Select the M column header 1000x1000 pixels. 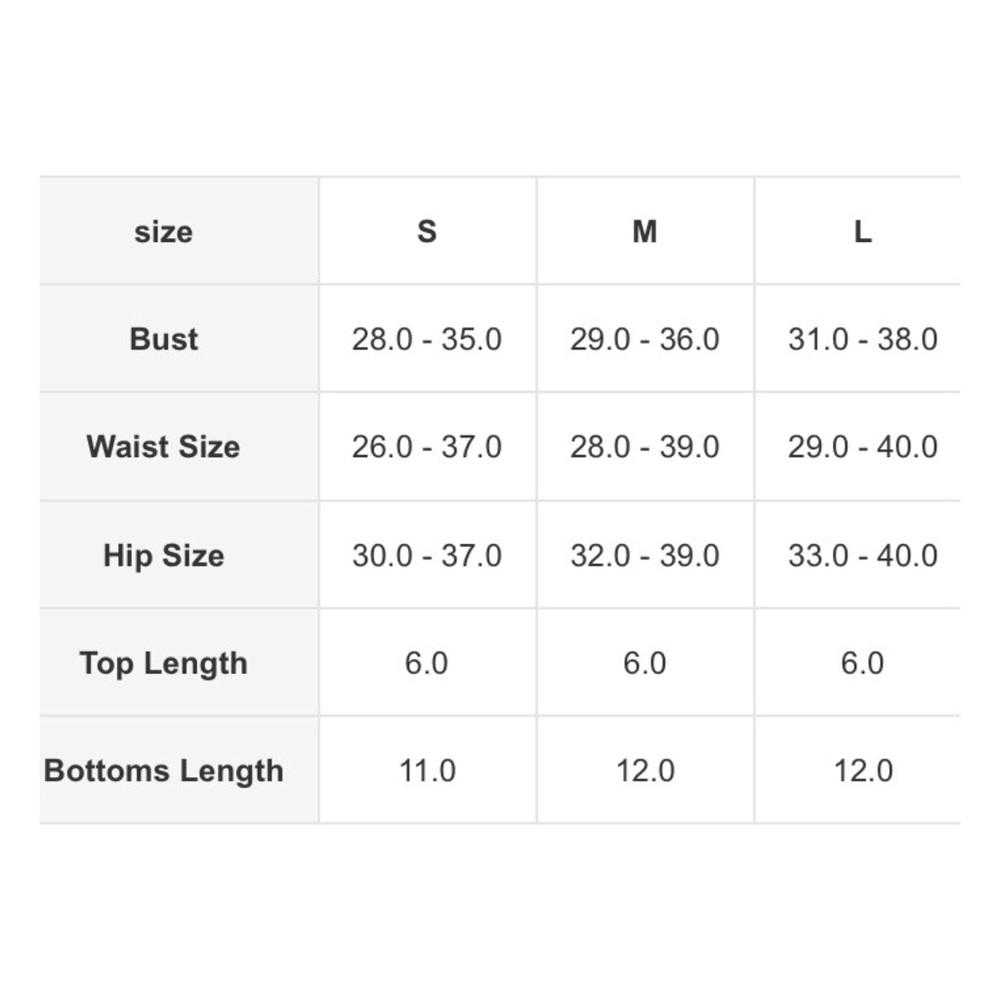point(645,232)
